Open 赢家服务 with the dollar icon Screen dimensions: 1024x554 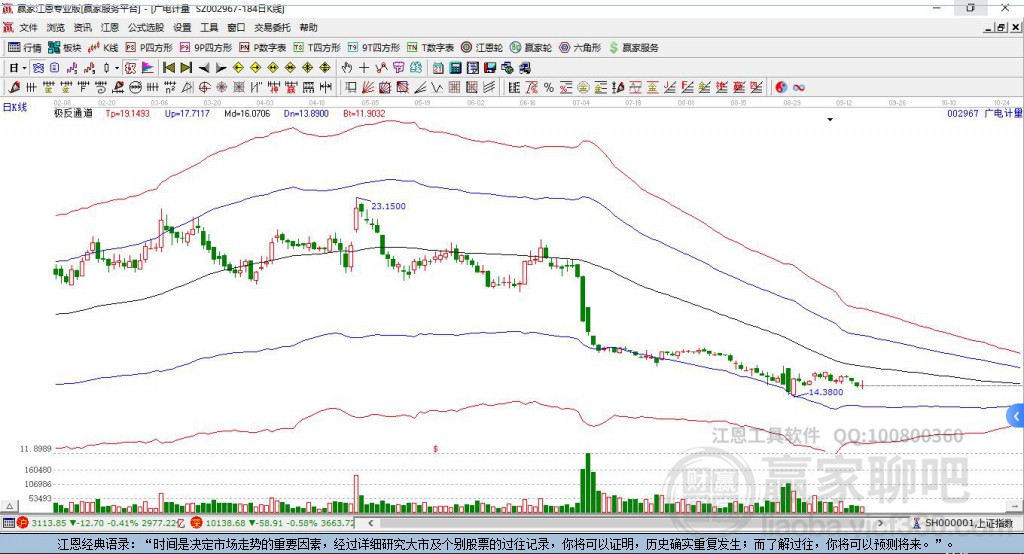634,48
